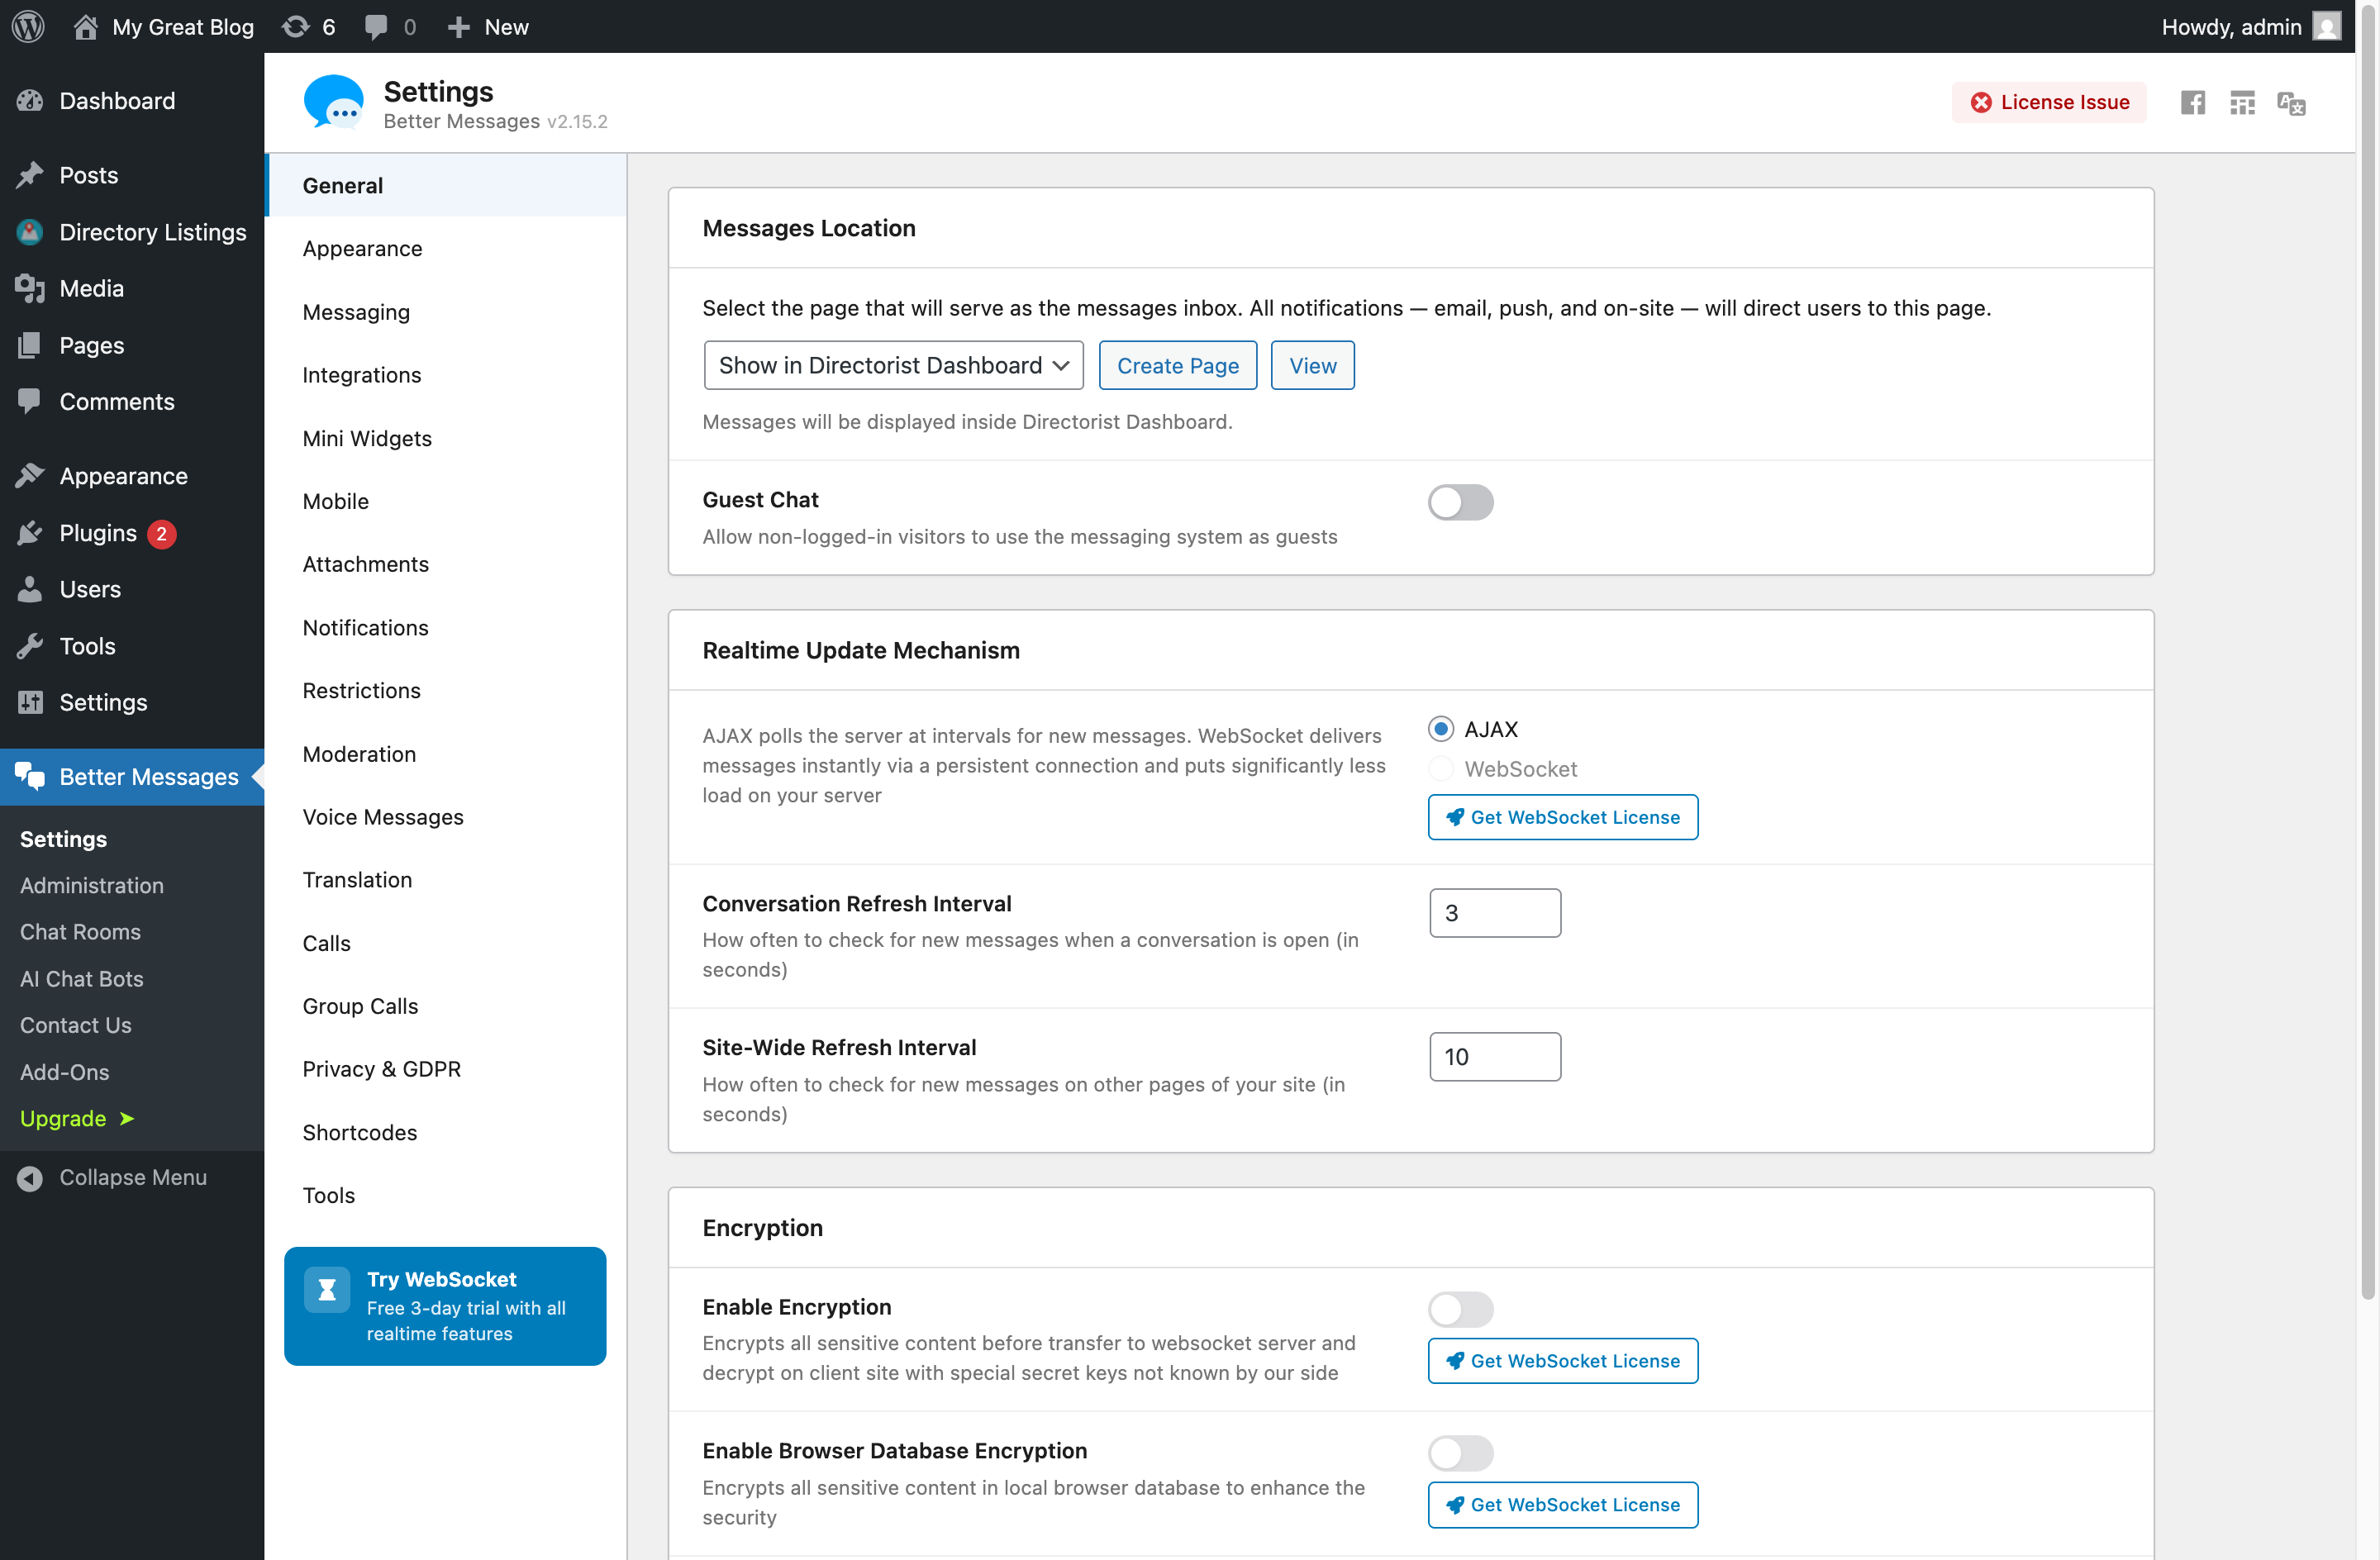Open the Attachments tab
Screen dimensions: 2380x1560
pos(446,564)
